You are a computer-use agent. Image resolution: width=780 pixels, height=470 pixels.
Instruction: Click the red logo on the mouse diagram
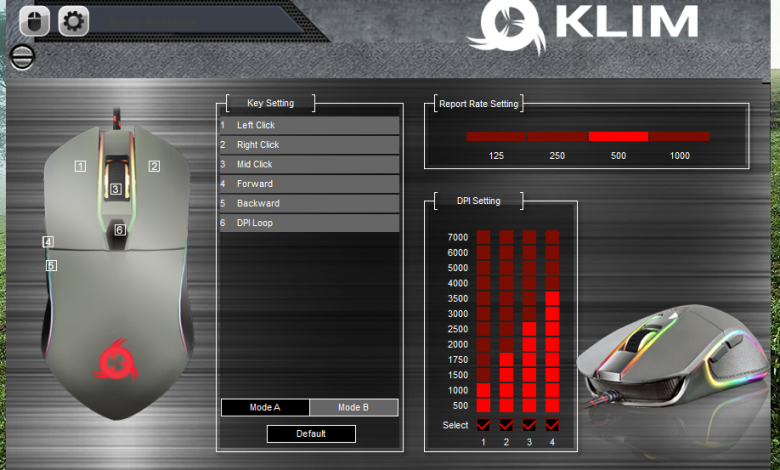[115, 361]
